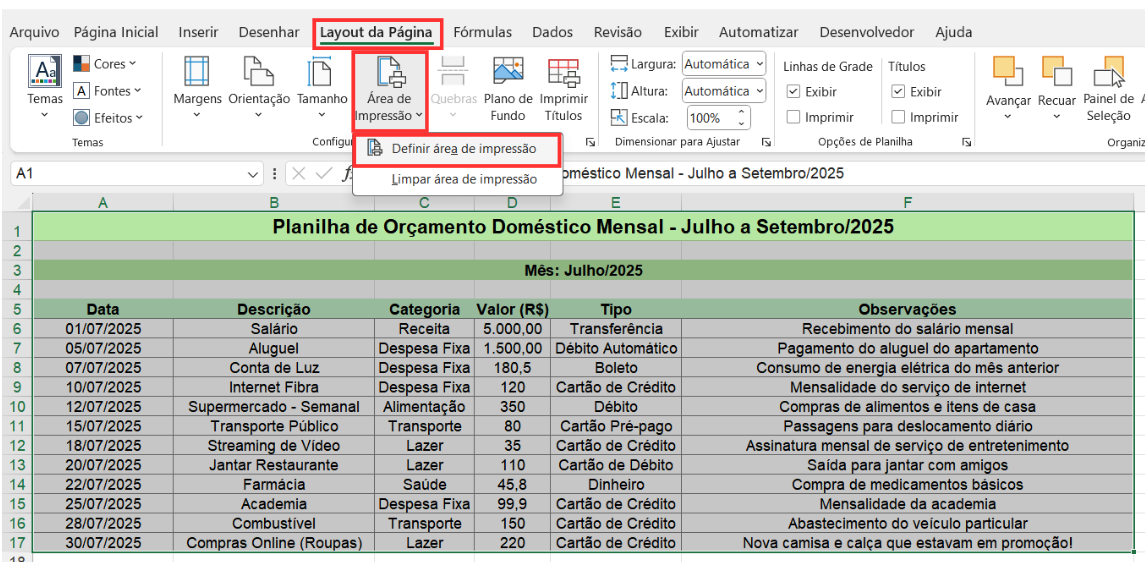1145x562 pixels.
Task: Open the Temas themes gallery
Action: pos(44,86)
